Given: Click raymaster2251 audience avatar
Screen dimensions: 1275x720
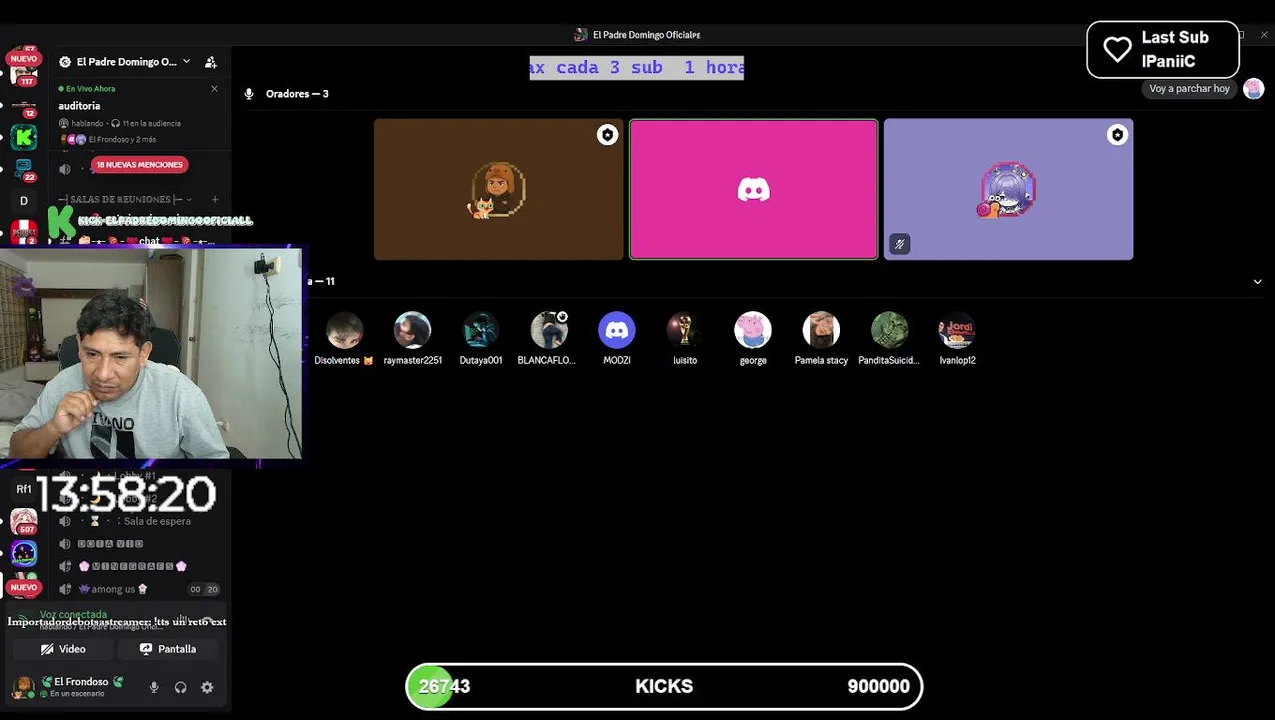Looking at the screenshot, I should tap(412, 330).
